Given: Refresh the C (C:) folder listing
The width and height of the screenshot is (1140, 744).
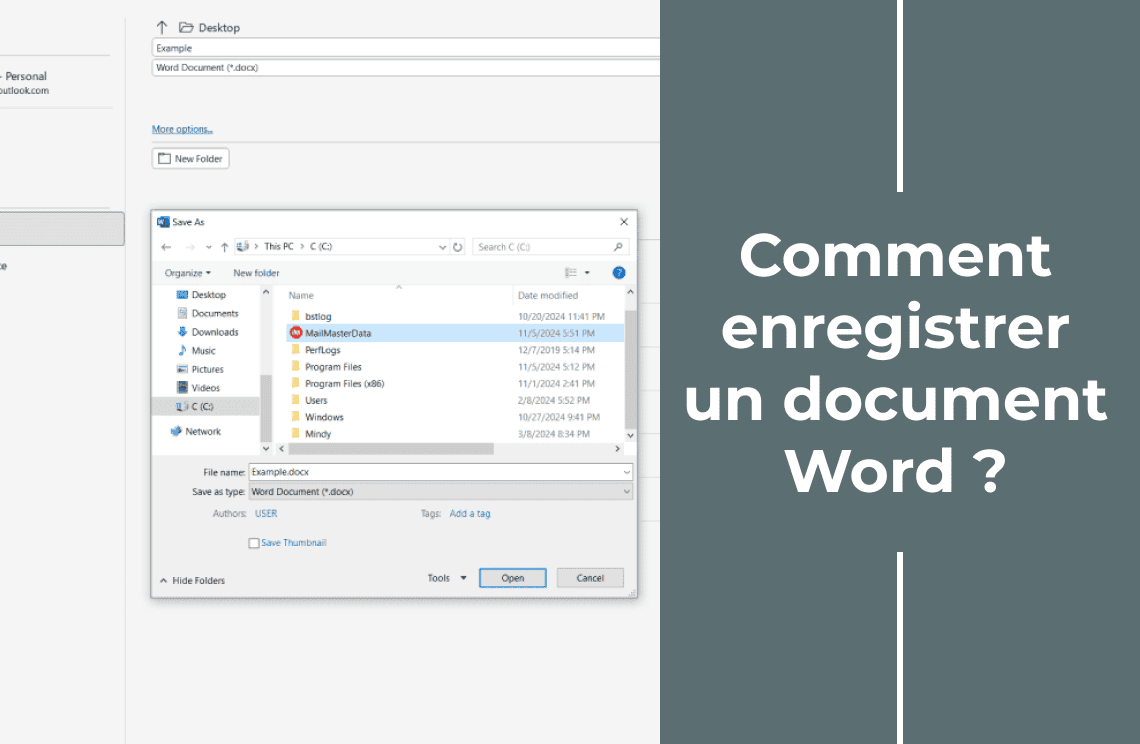Looking at the screenshot, I should (458, 247).
